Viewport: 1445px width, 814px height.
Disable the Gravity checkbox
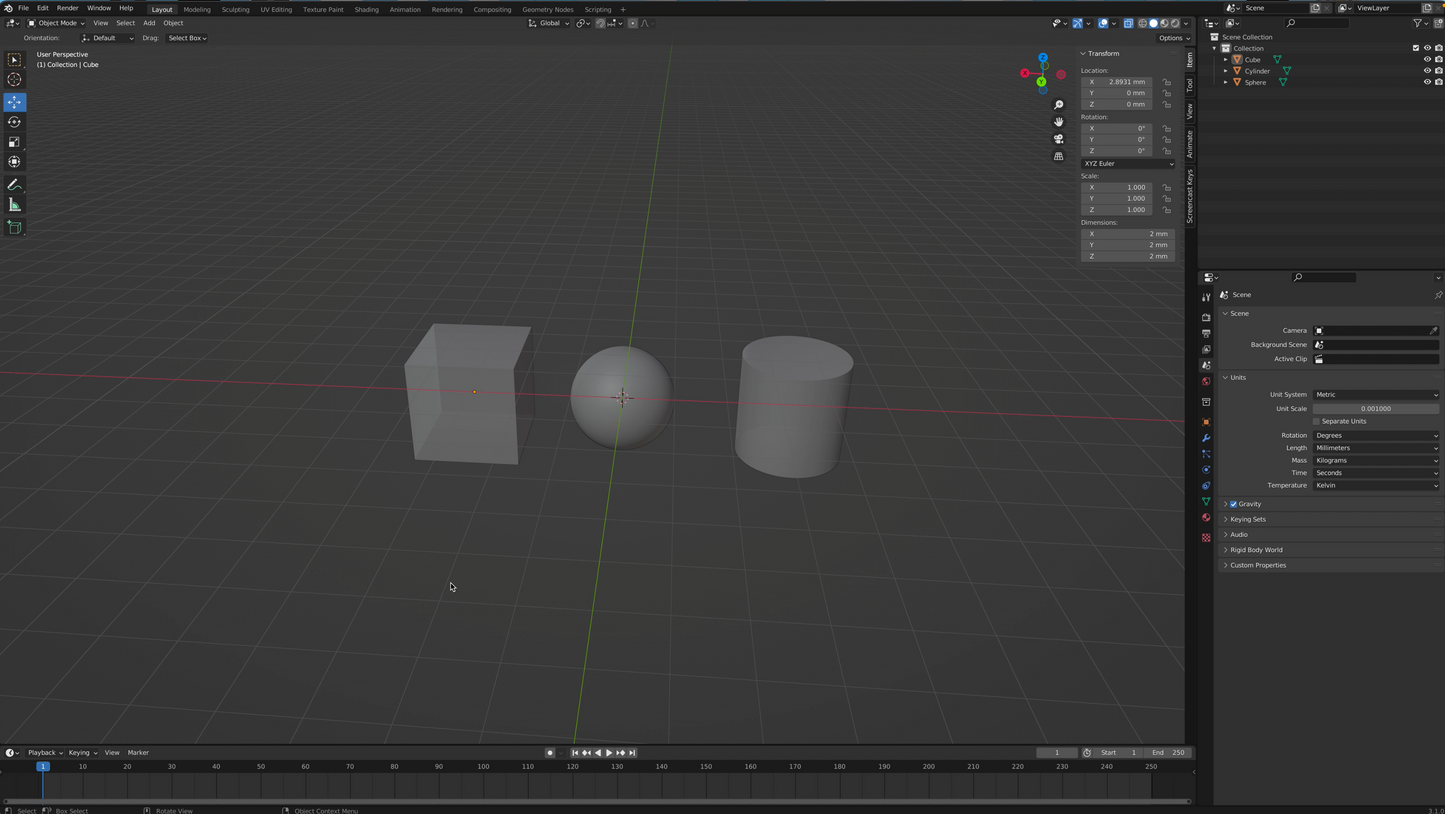pyautogui.click(x=1233, y=504)
